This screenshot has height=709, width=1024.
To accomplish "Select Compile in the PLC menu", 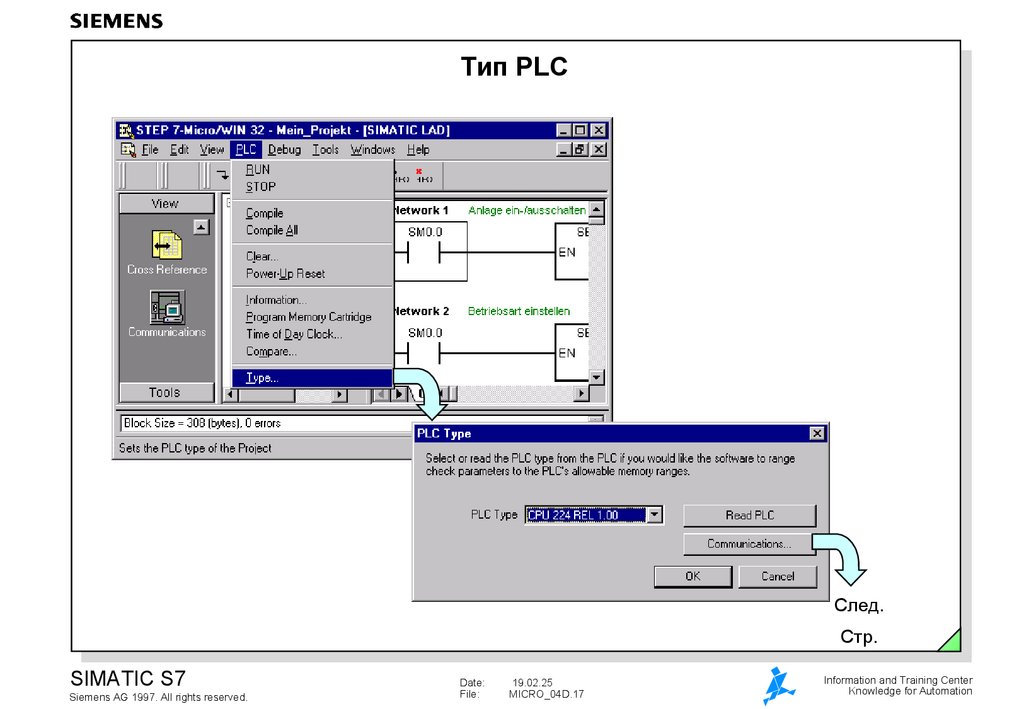I will [x=313, y=213].
